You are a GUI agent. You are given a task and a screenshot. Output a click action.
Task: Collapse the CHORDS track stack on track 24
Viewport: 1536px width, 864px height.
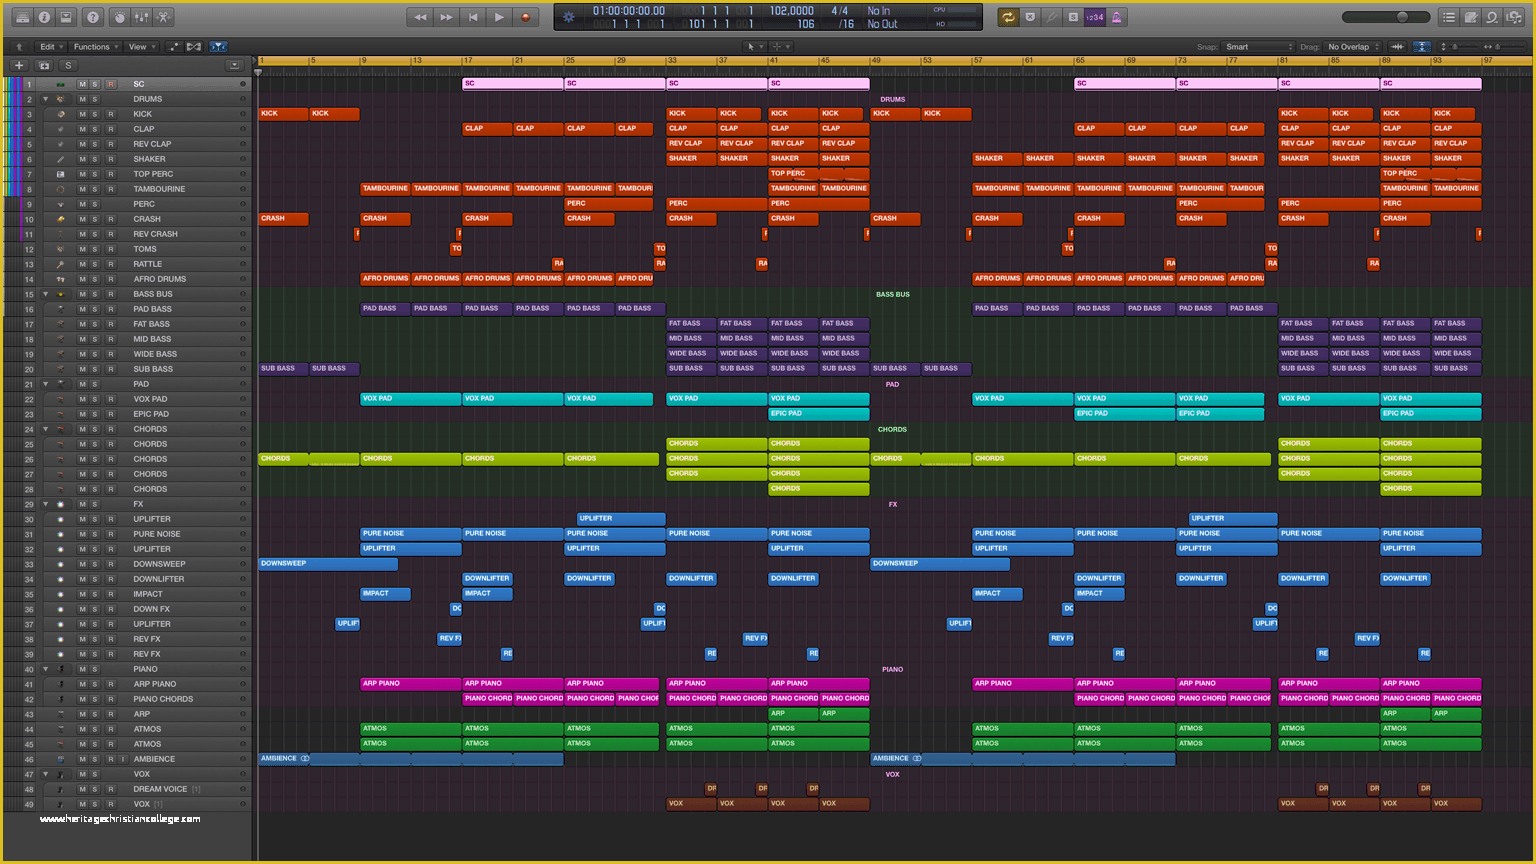click(45, 429)
